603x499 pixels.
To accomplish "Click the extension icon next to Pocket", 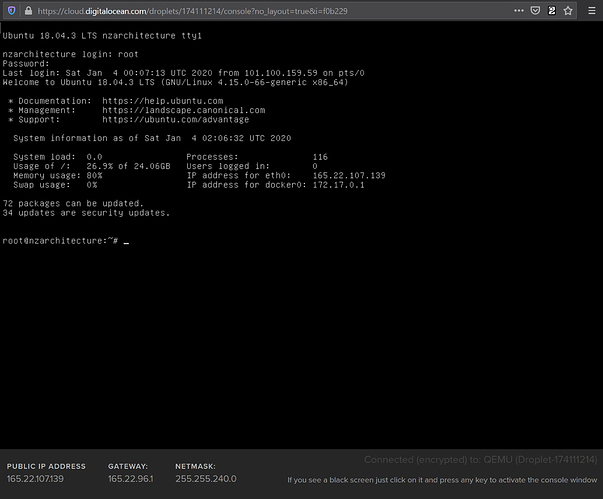I will [551, 11].
